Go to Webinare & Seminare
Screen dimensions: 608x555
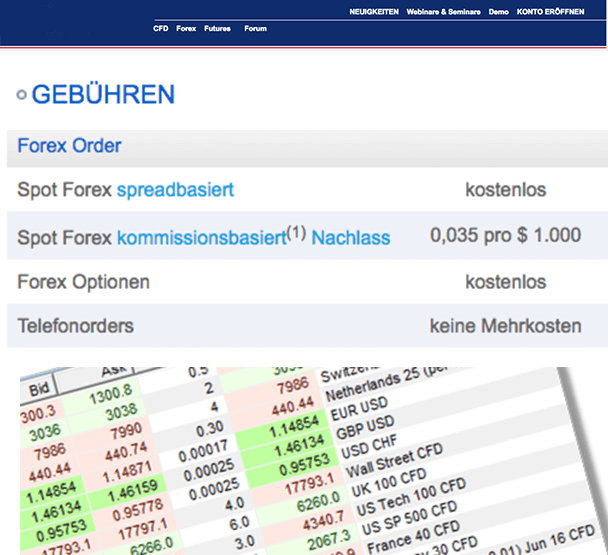pos(443,12)
